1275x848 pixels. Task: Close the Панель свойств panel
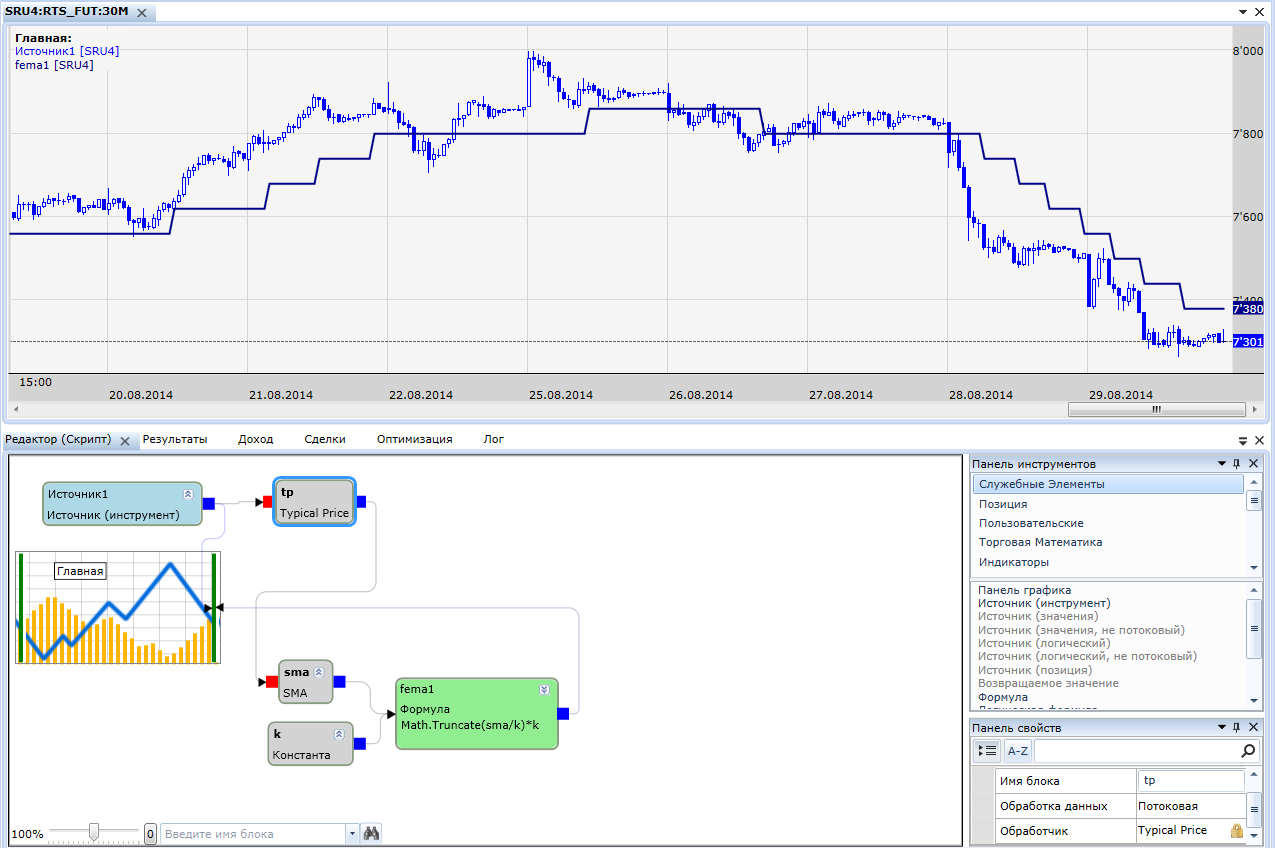(x=1256, y=728)
